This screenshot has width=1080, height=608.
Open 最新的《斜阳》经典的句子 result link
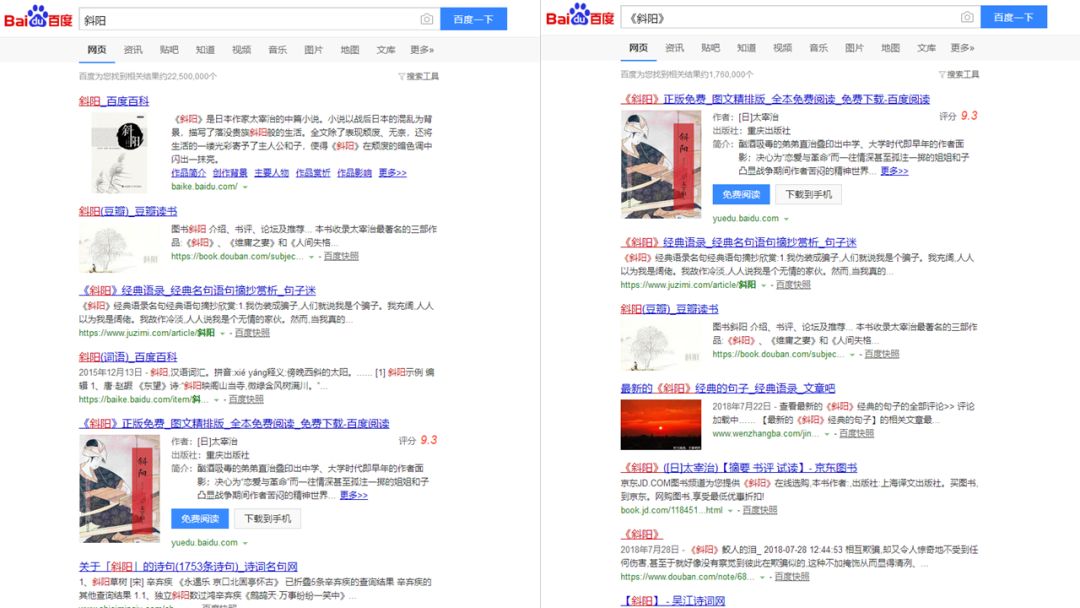pyautogui.click(x=728, y=388)
